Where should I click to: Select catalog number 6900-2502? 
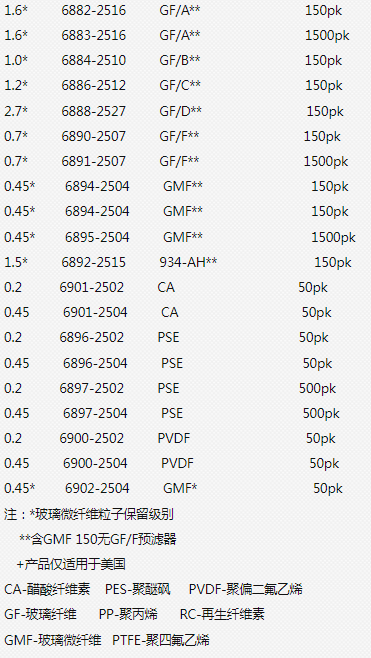coord(92,439)
